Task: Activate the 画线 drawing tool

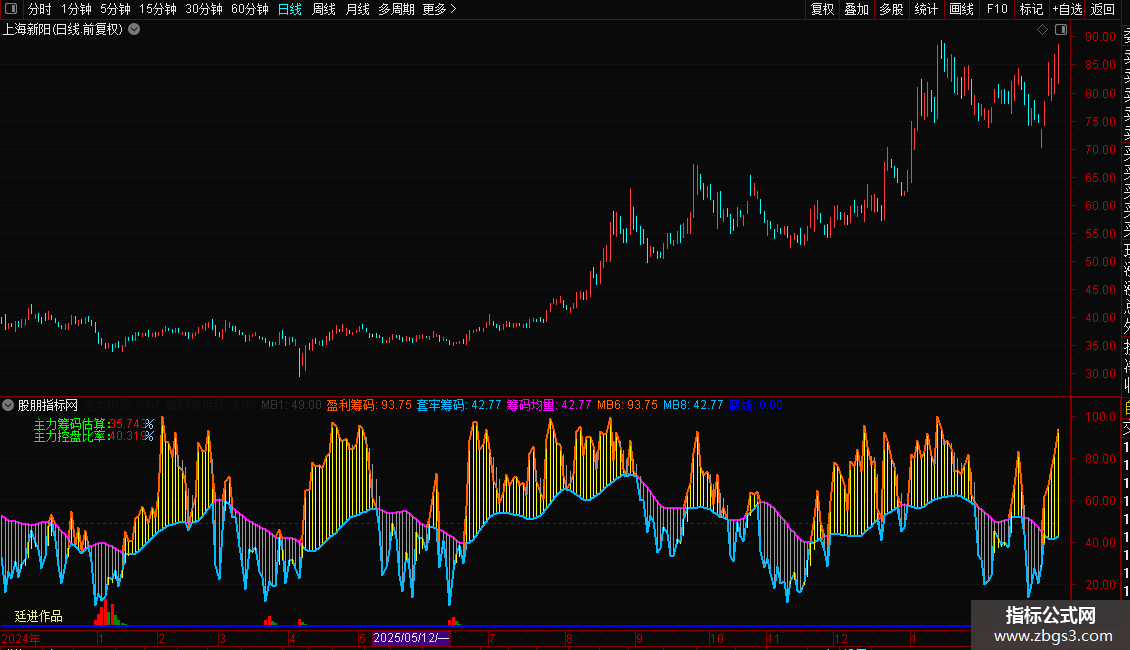Action: tap(961, 9)
